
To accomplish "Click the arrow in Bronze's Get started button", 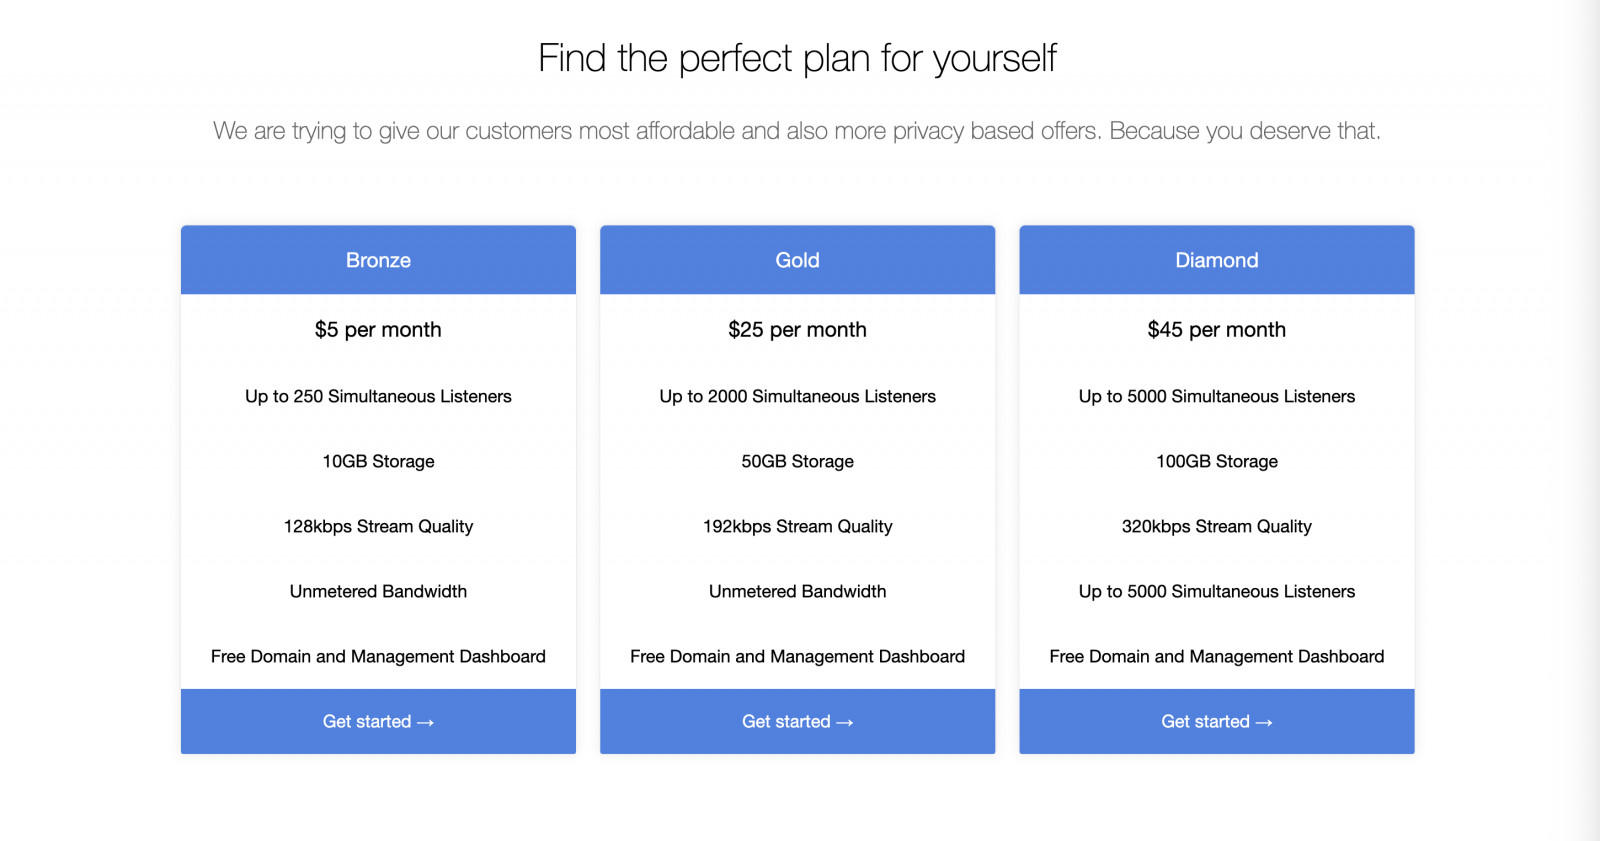I will [x=426, y=722].
